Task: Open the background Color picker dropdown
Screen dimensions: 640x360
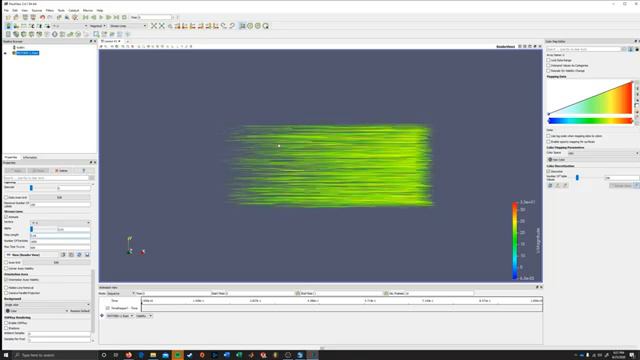Action: 36,311
